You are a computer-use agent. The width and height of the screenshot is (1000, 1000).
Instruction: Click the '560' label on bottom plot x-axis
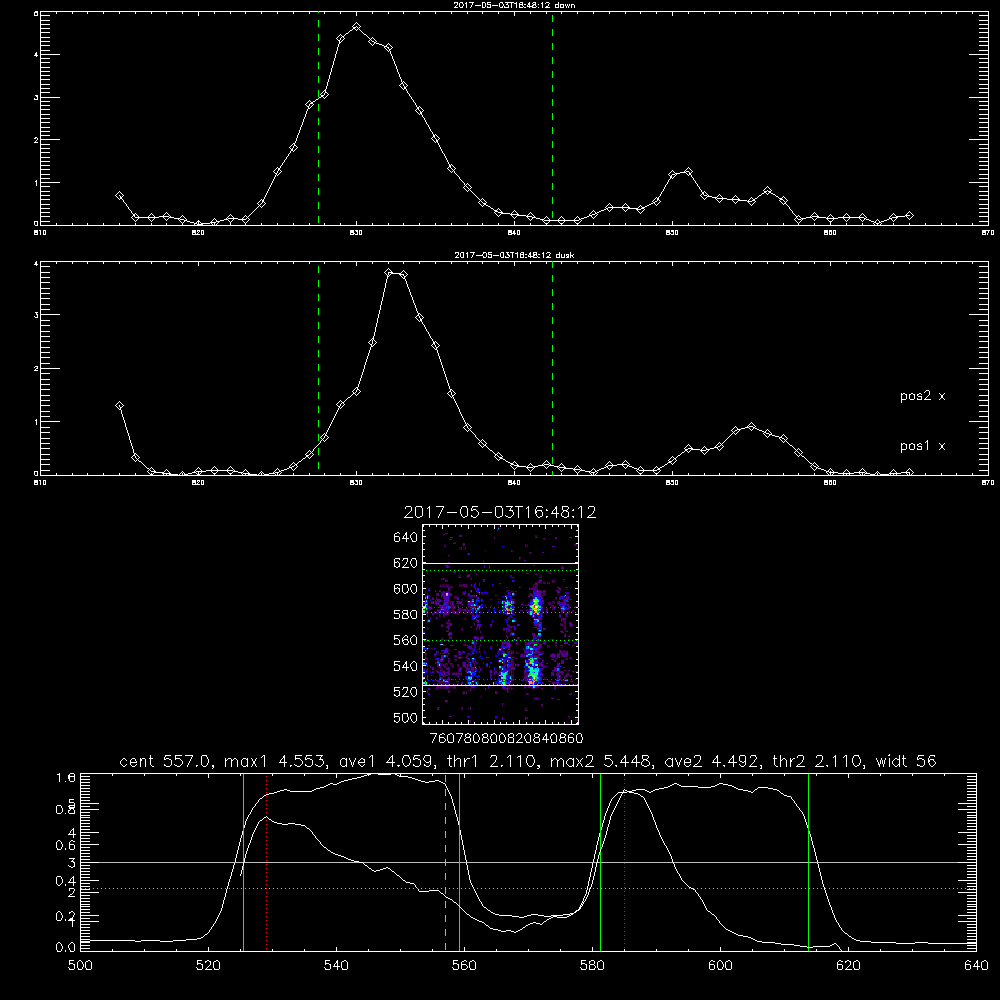464,966
